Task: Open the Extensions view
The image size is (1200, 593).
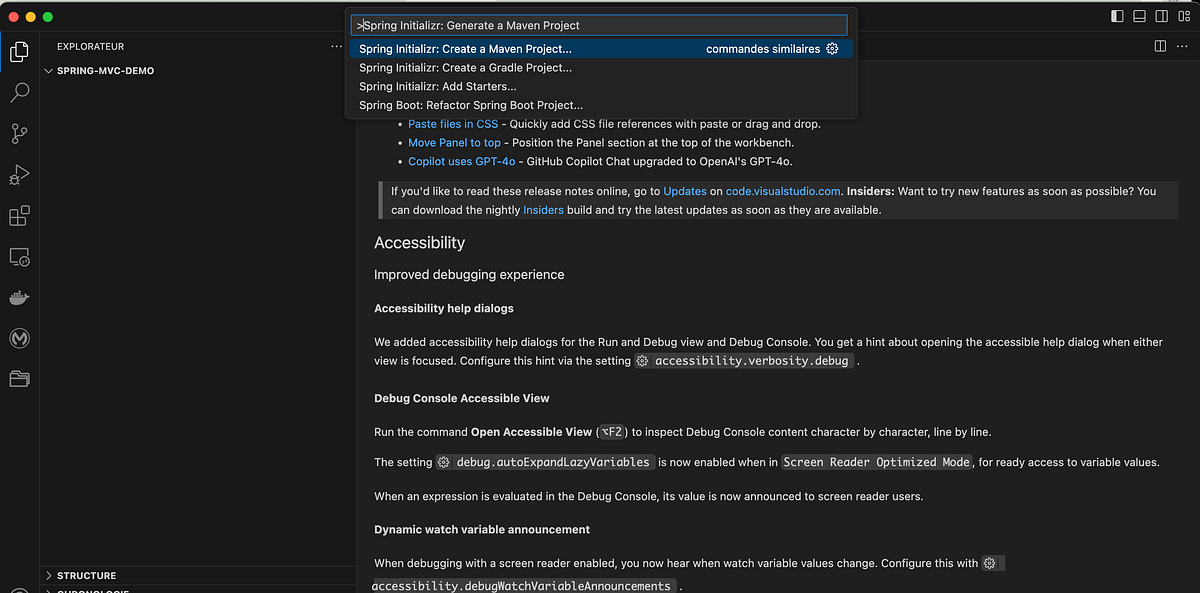Action: [18, 215]
